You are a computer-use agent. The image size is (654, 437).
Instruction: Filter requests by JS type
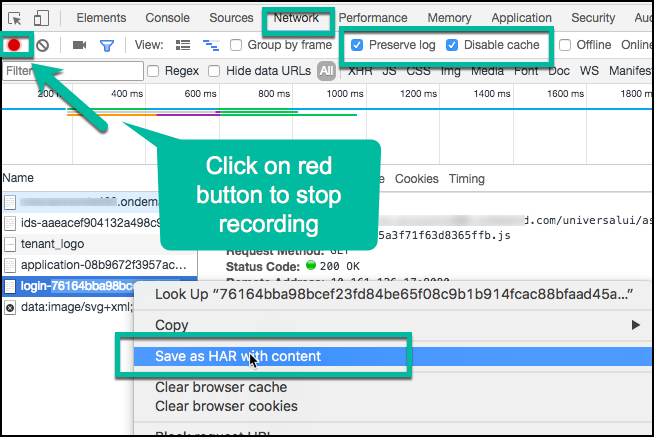pos(389,71)
